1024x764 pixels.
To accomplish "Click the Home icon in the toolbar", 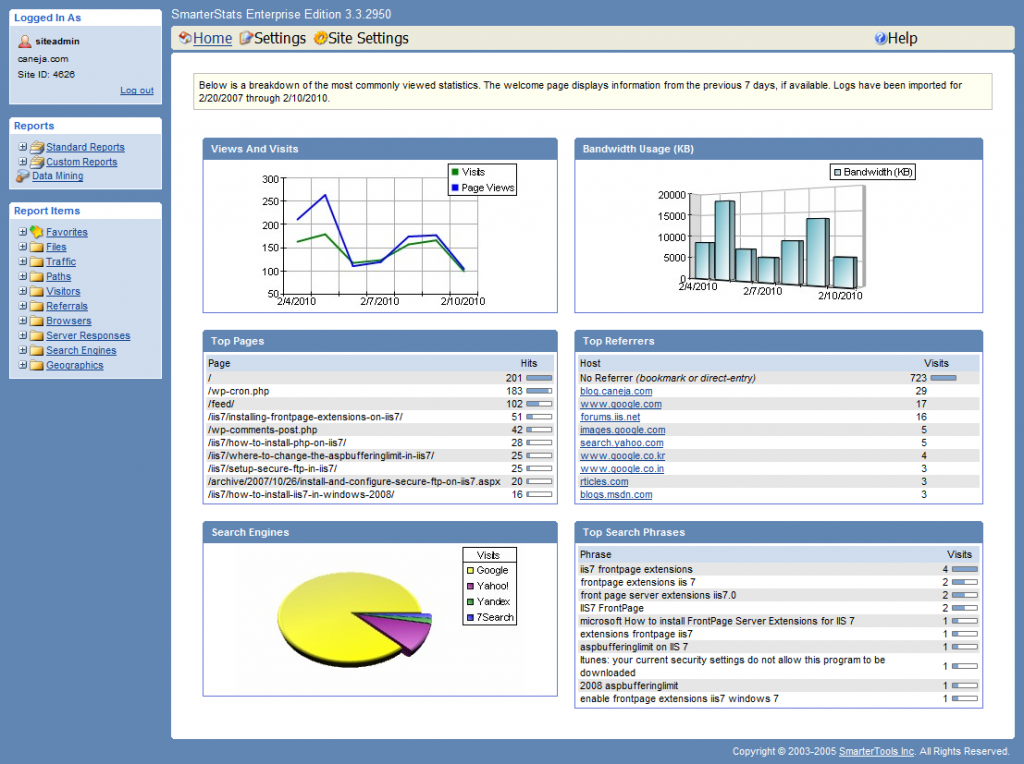I will (184, 39).
